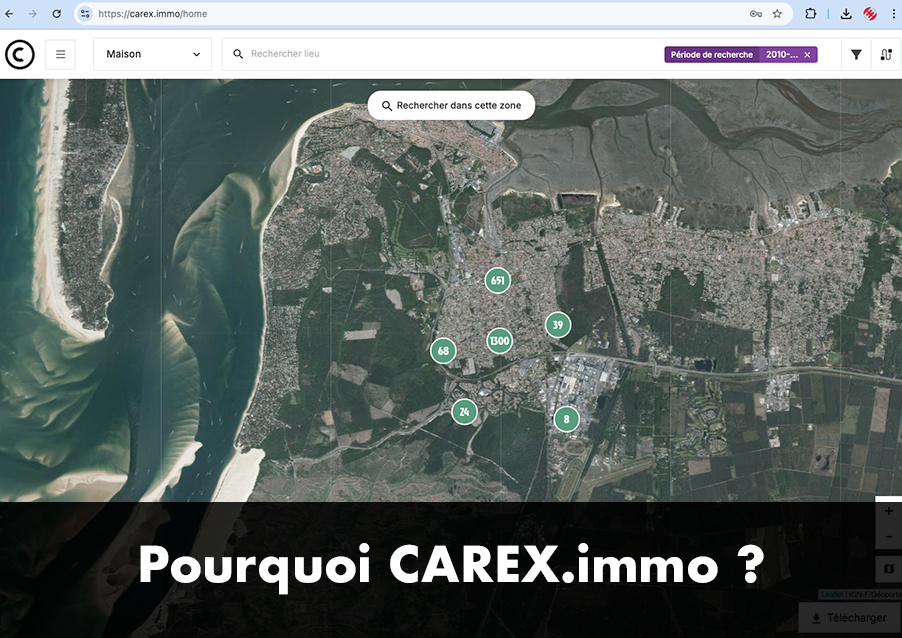Screen dimensions: 902x638
Task: Open the 1300 cluster marker
Action: click(x=499, y=341)
